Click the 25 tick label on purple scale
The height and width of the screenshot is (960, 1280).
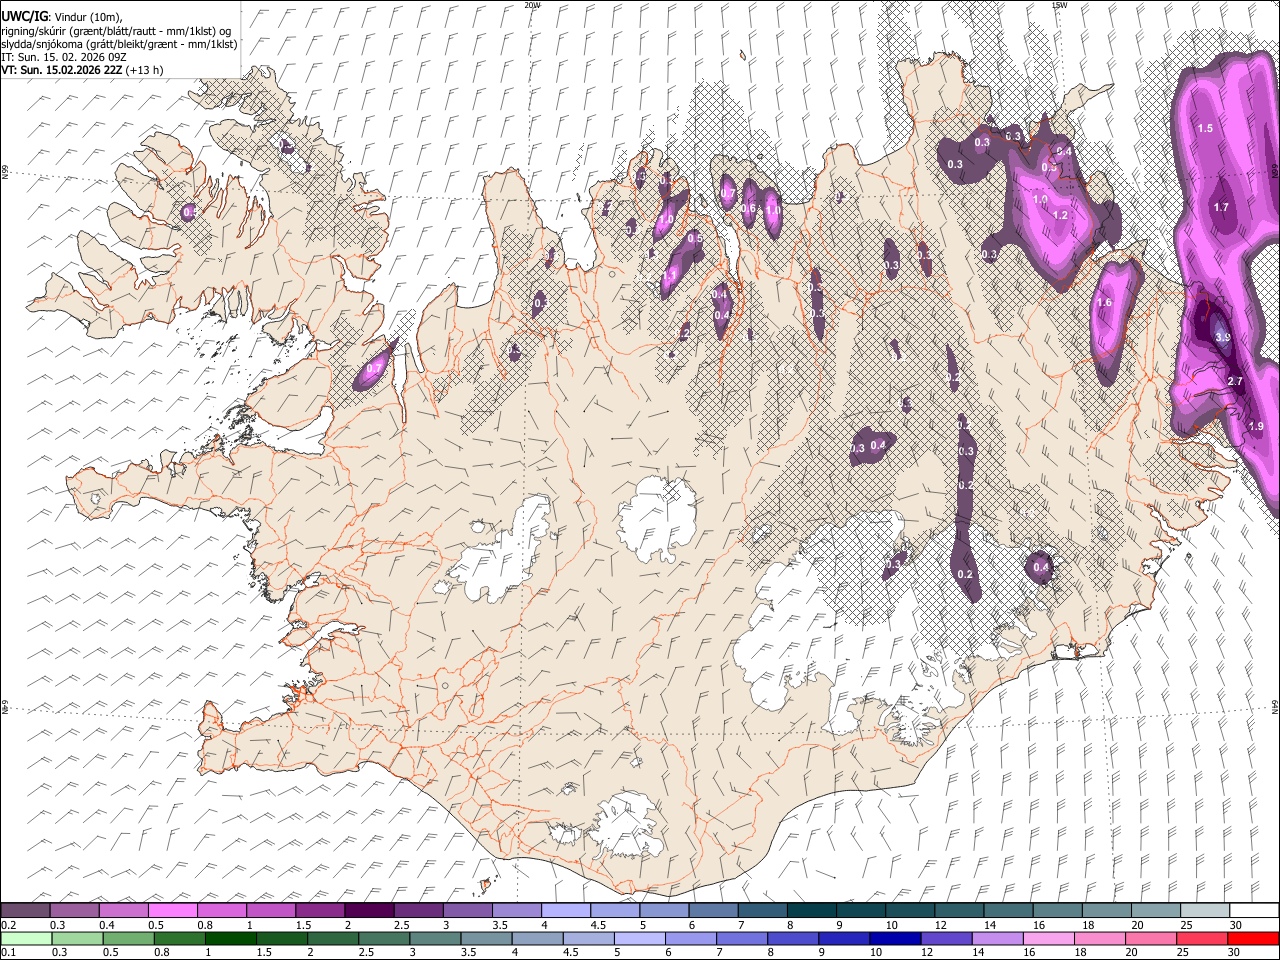click(1185, 925)
